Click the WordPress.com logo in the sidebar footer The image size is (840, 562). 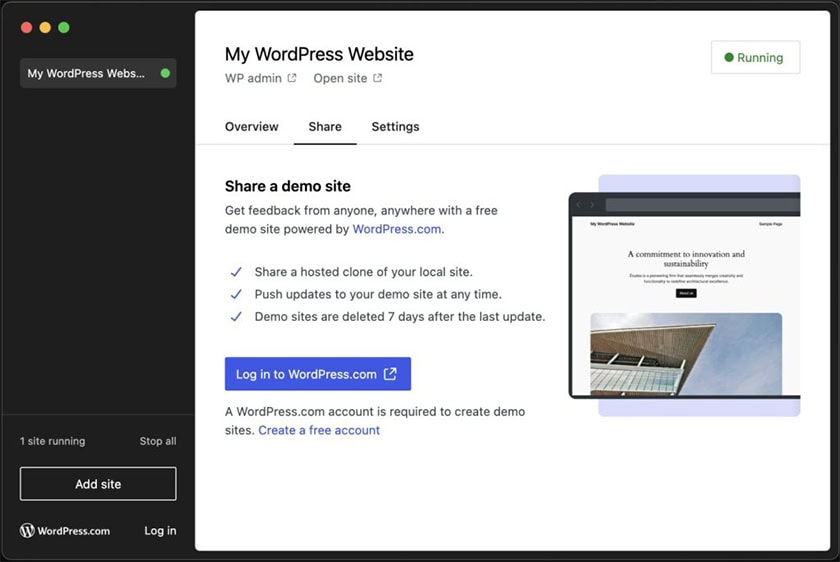click(x=65, y=531)
